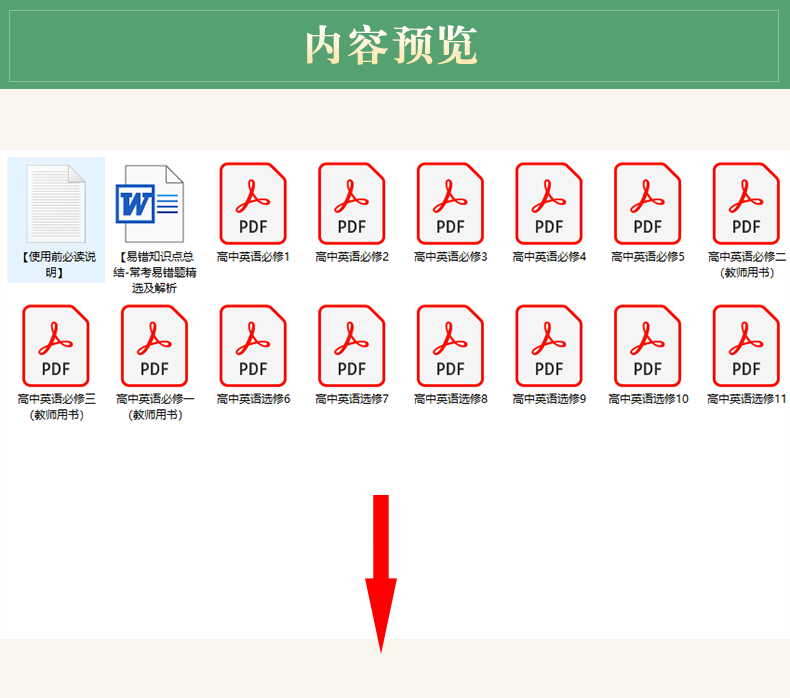Click the file name 高中英语必修5
The width and height of the screenshot is (790, 698).
(x=648, y=257)
